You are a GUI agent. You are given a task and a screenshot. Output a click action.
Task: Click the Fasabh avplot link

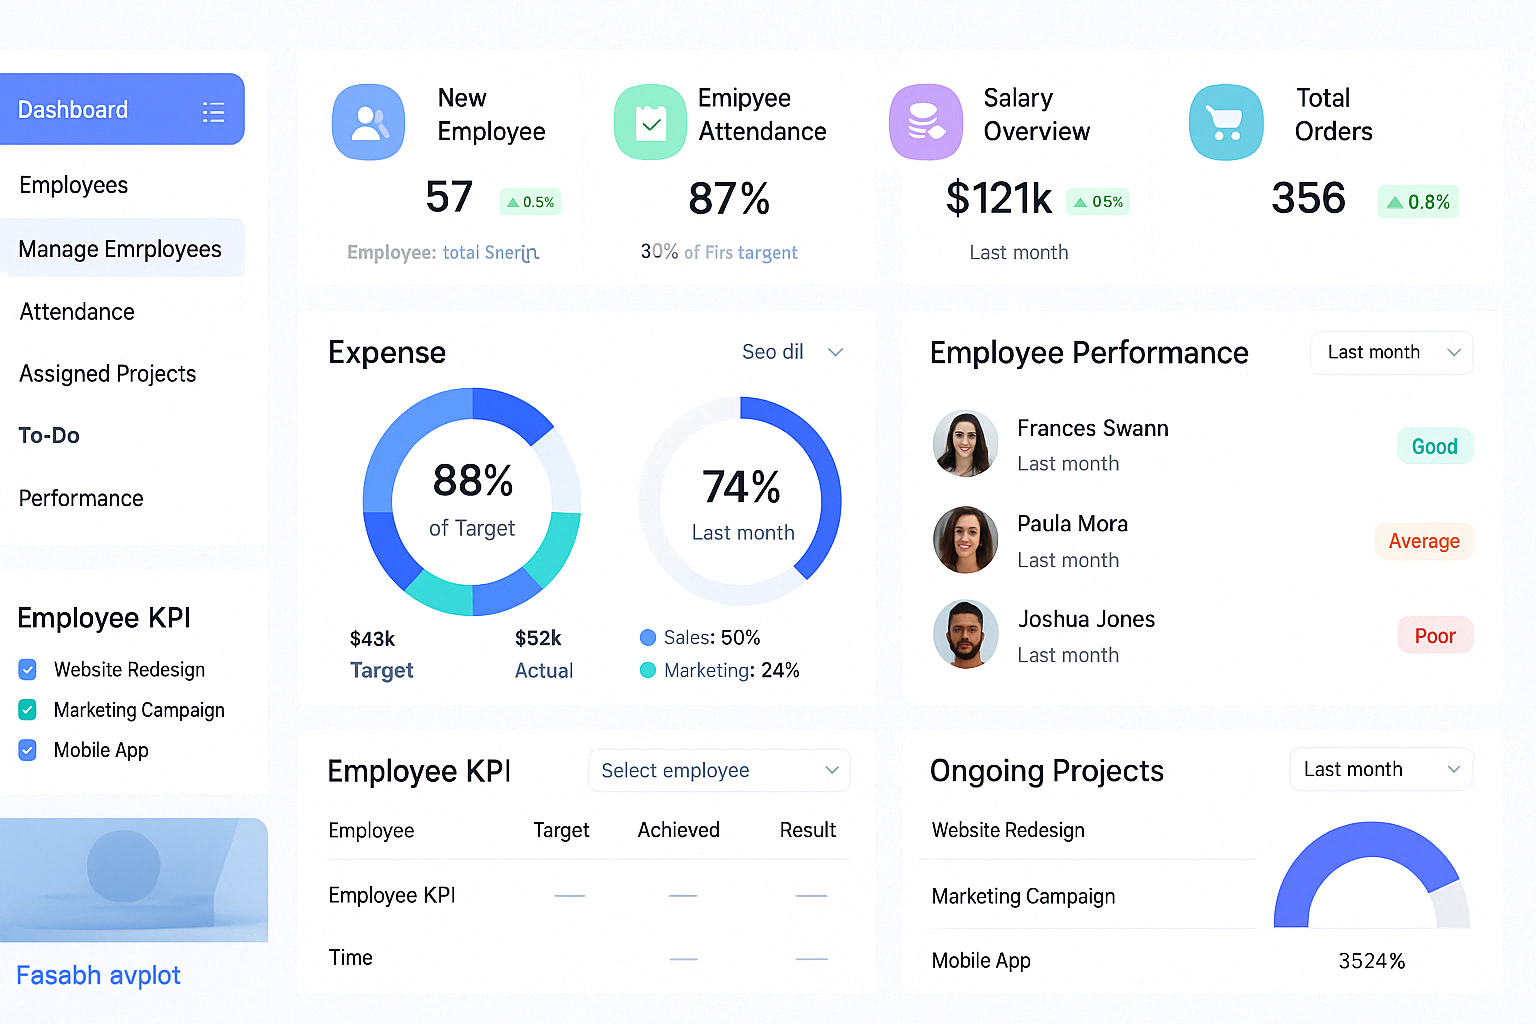coord(98,975)
